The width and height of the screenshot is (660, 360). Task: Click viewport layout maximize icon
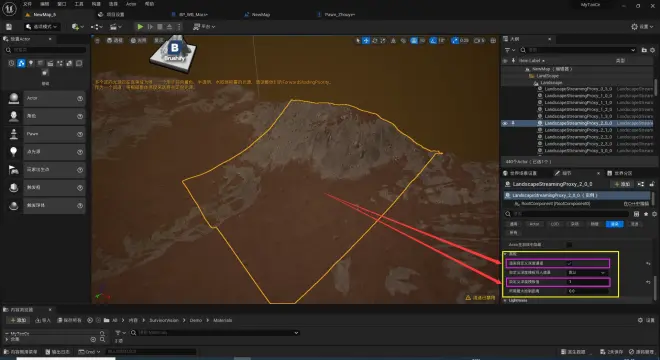click(x=493, y=40)
